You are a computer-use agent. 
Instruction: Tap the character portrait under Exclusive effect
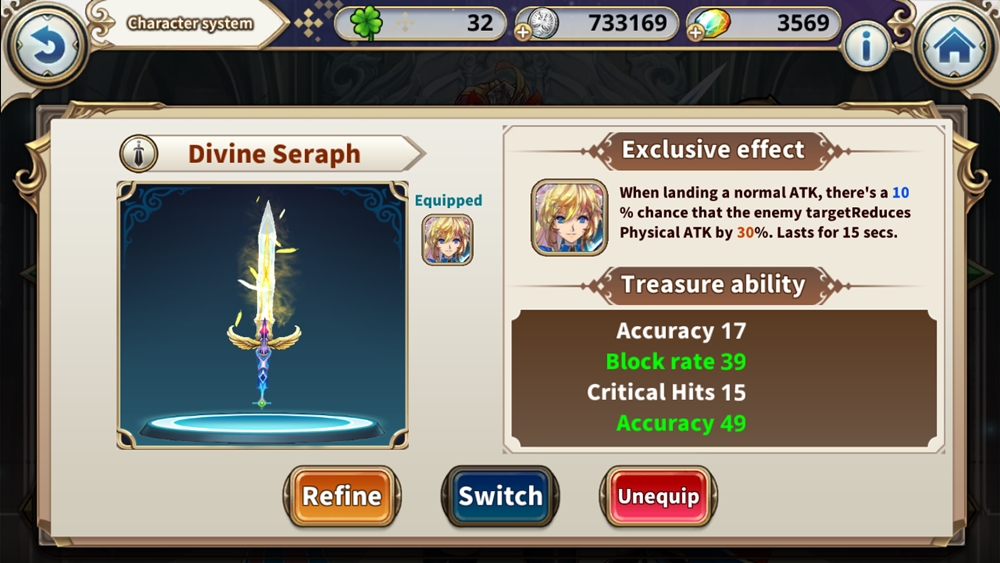click(x=569, y=217)
